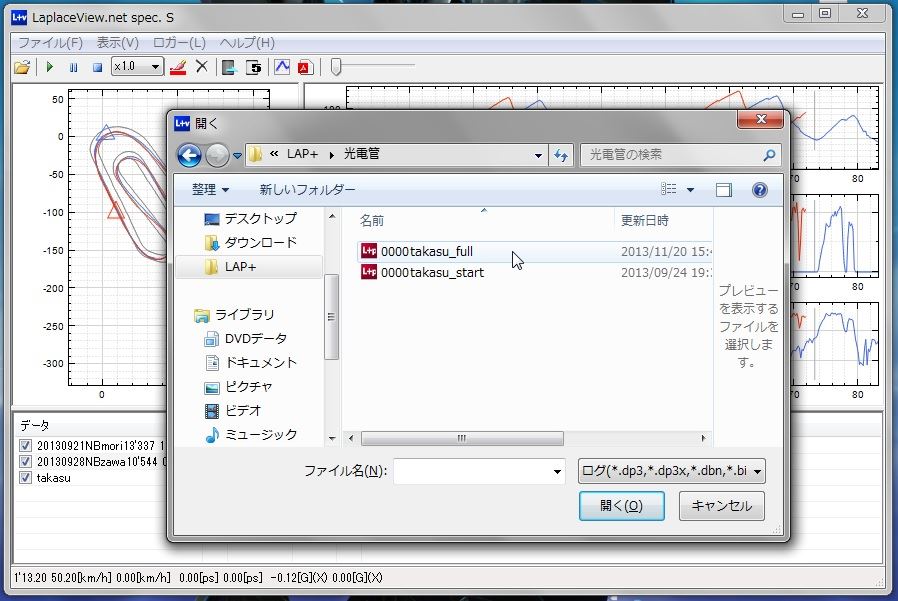Click the navigation pane scroll up arrow
The width and height of the screenshot is (898, 601).
(332, 217)
